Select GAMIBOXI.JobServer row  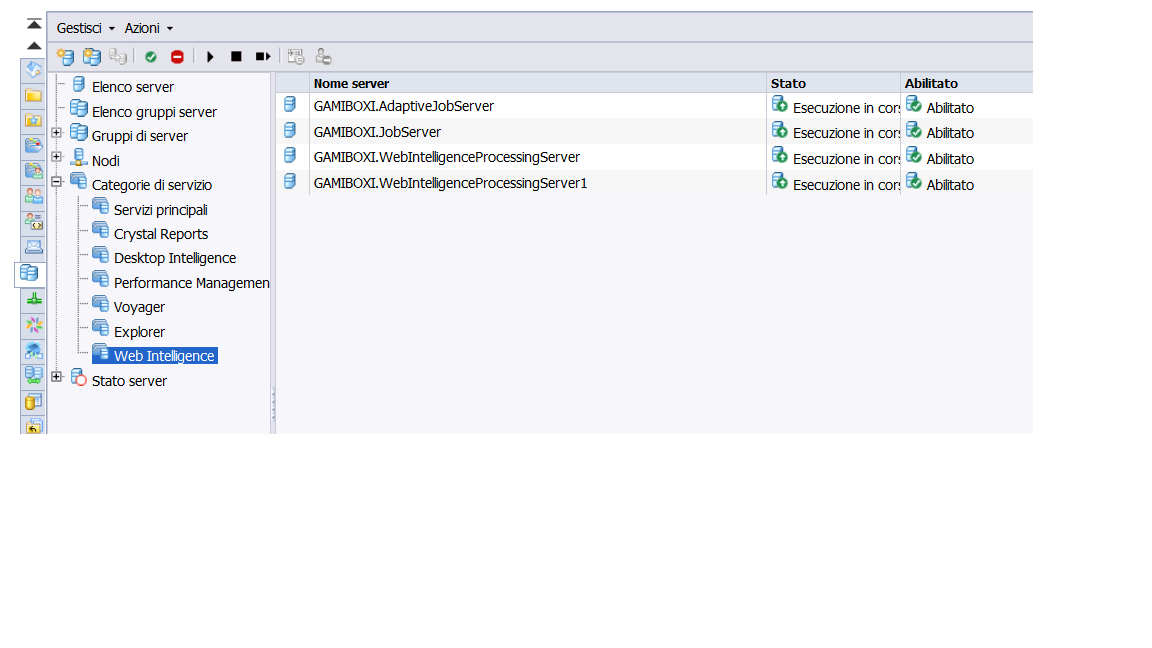click(654, 132)
